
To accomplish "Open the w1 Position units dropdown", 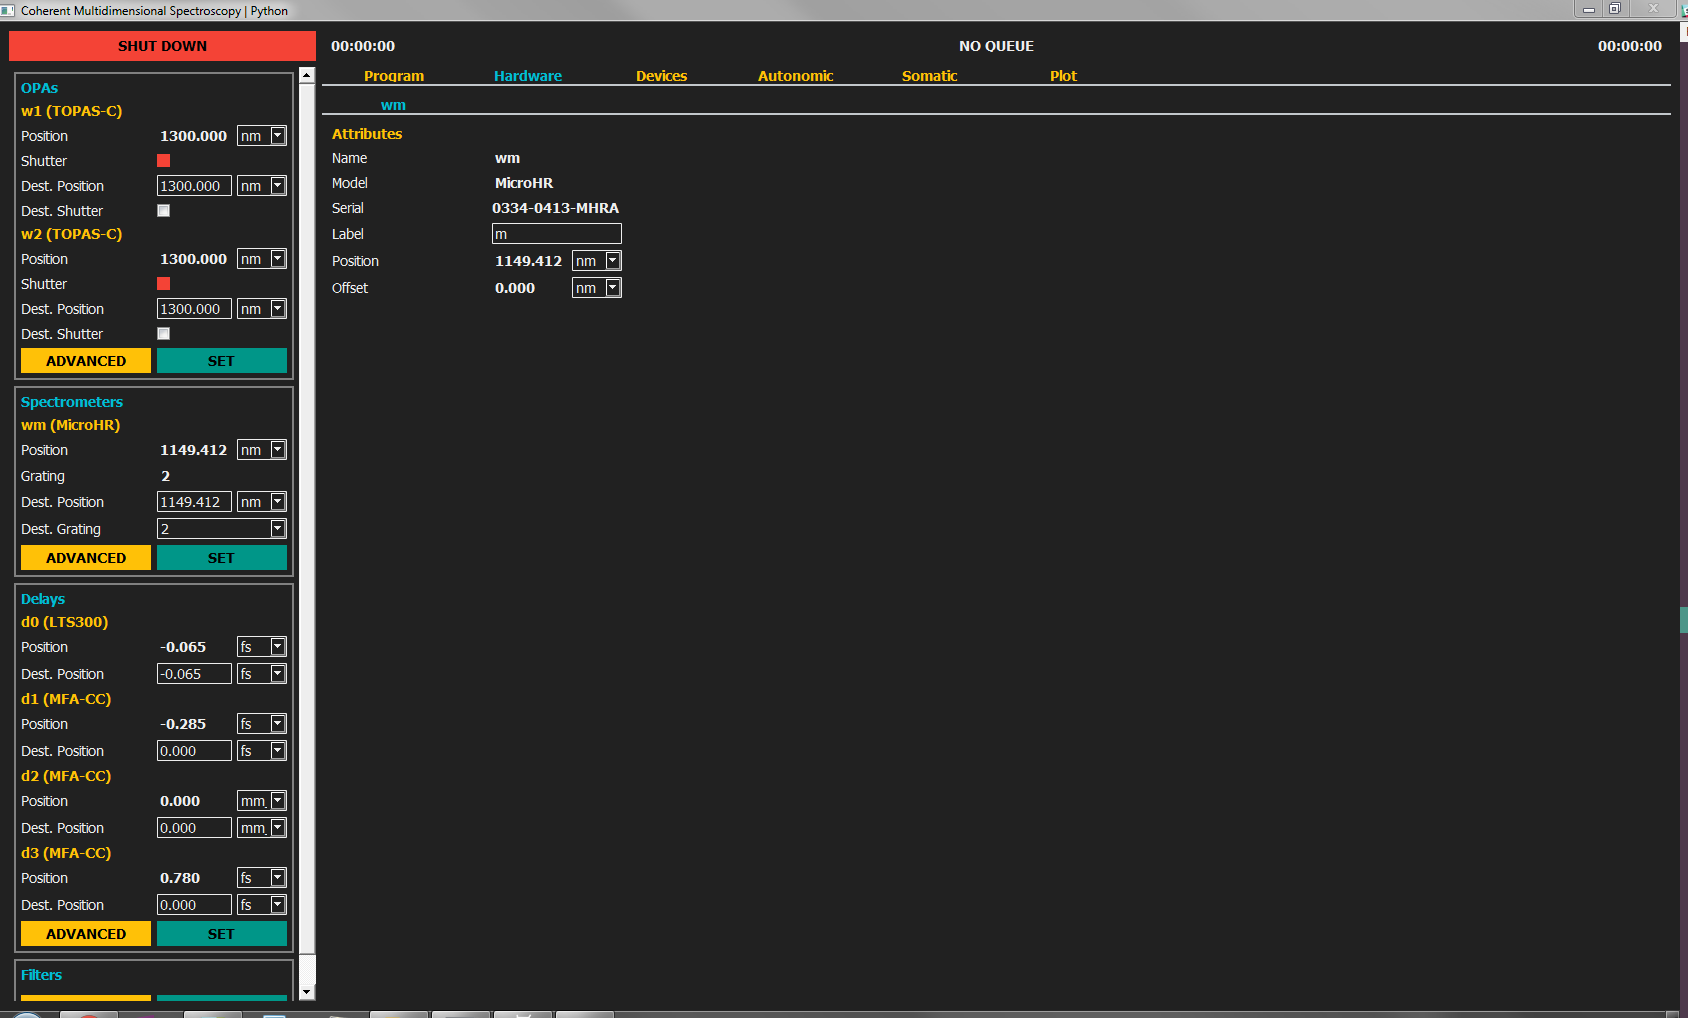I will point(277,136).
